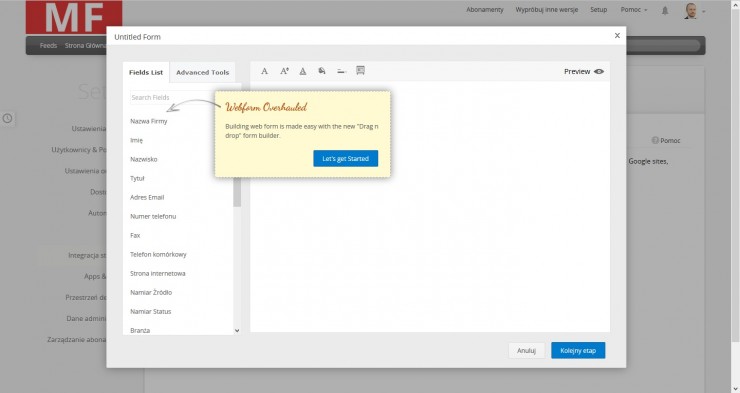
Task: Select the Nazwisko field
Action: (x=143, y=159)
